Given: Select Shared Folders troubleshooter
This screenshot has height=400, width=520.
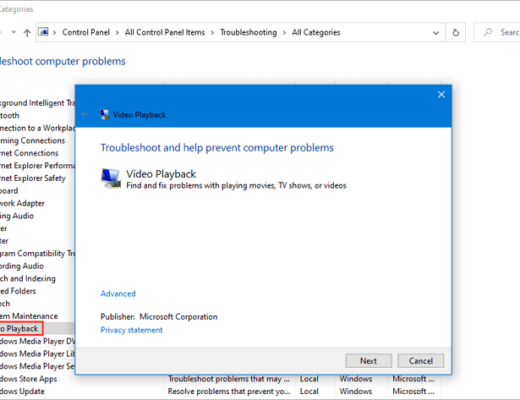Looking at the screenshot, I should (x=18, y=291).
